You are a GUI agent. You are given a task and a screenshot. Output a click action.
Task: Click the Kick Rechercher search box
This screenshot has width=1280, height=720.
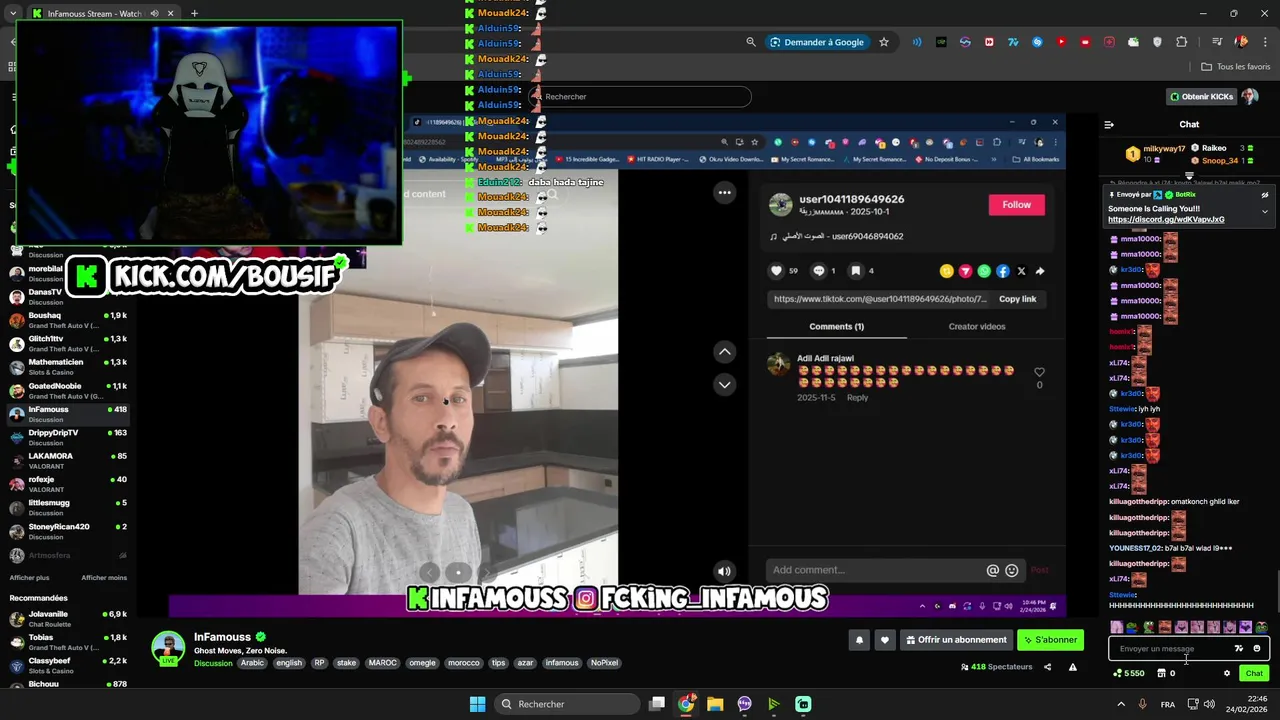point(640,96)
